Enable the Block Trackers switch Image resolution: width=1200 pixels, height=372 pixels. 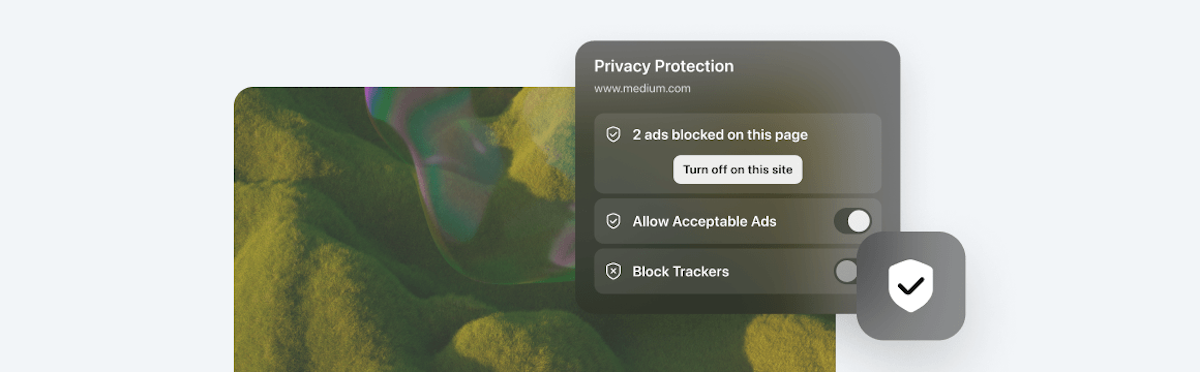[846, 271]
